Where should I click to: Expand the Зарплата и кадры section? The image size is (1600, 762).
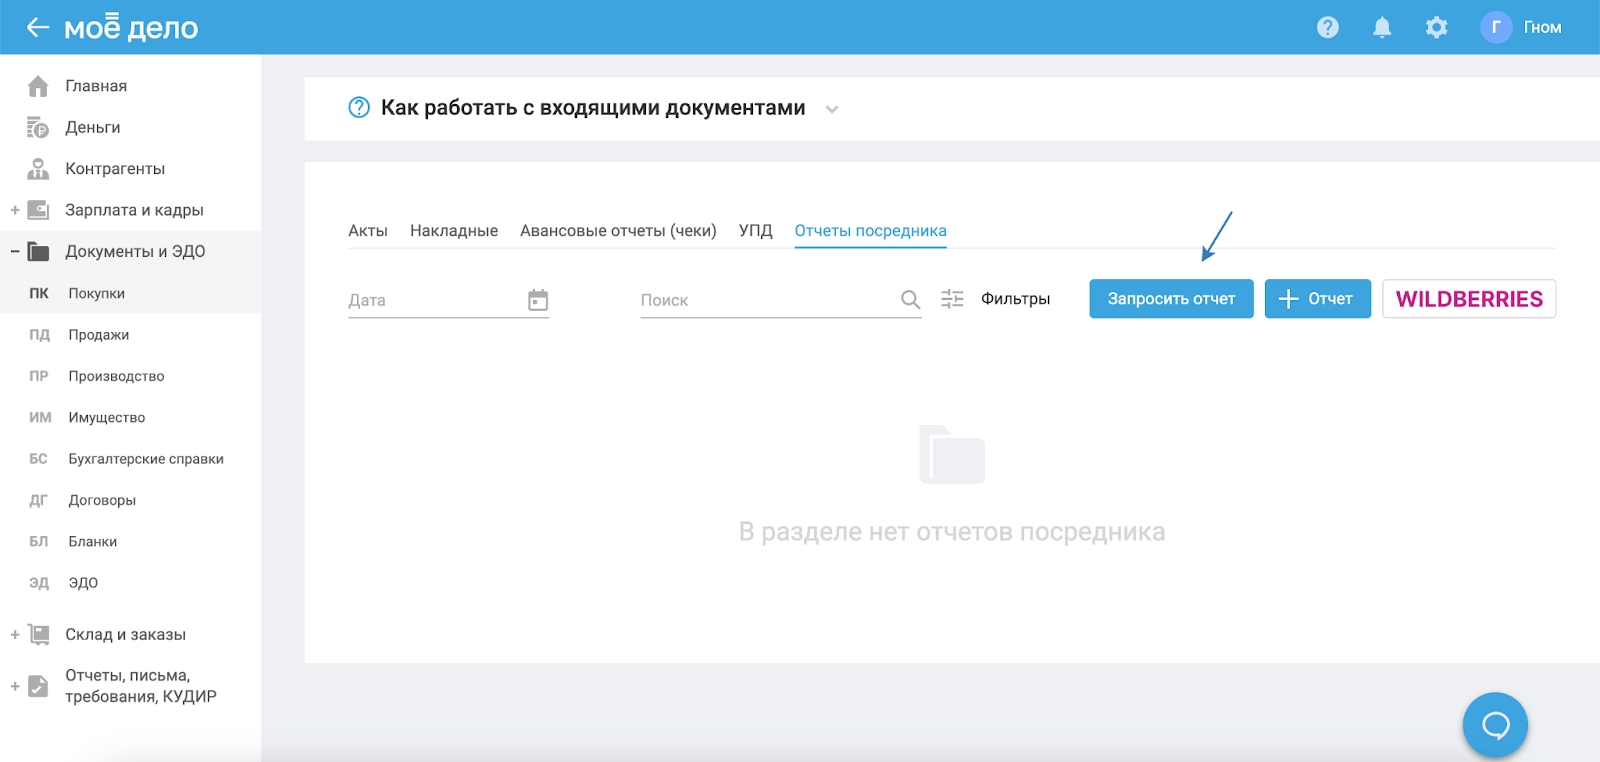[x=15, y=210]
